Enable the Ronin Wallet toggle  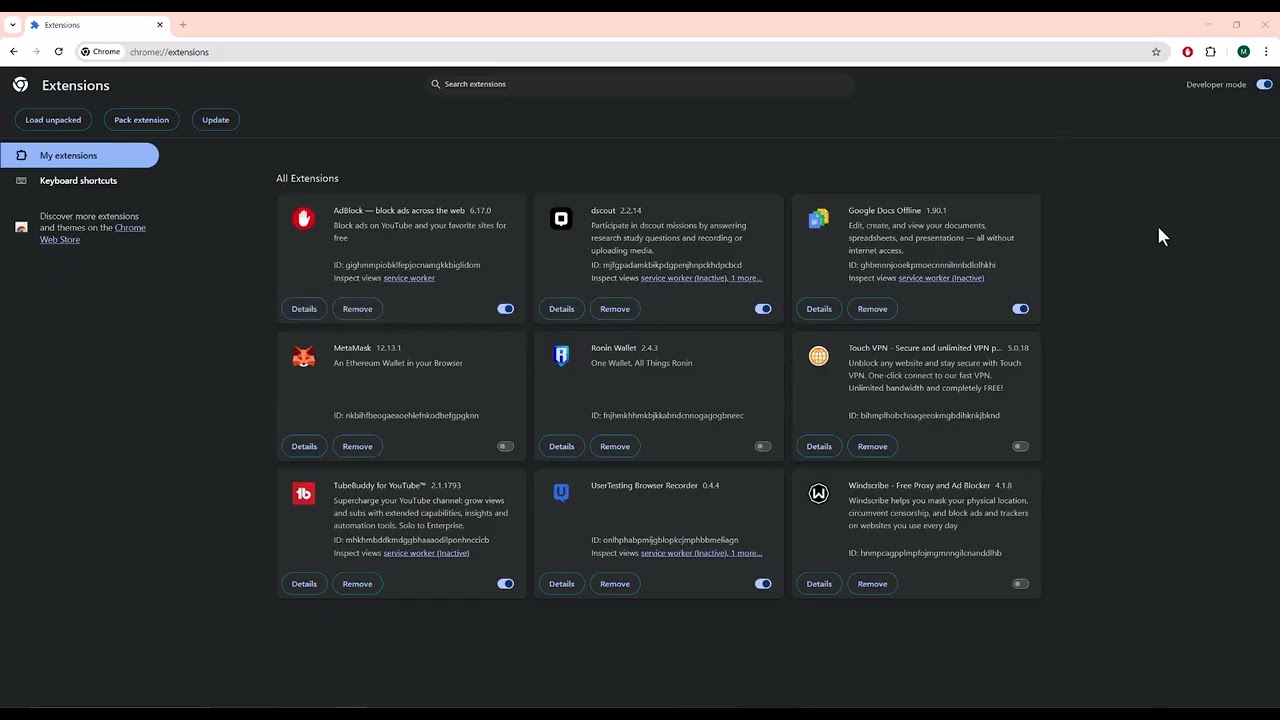(763, 447)
